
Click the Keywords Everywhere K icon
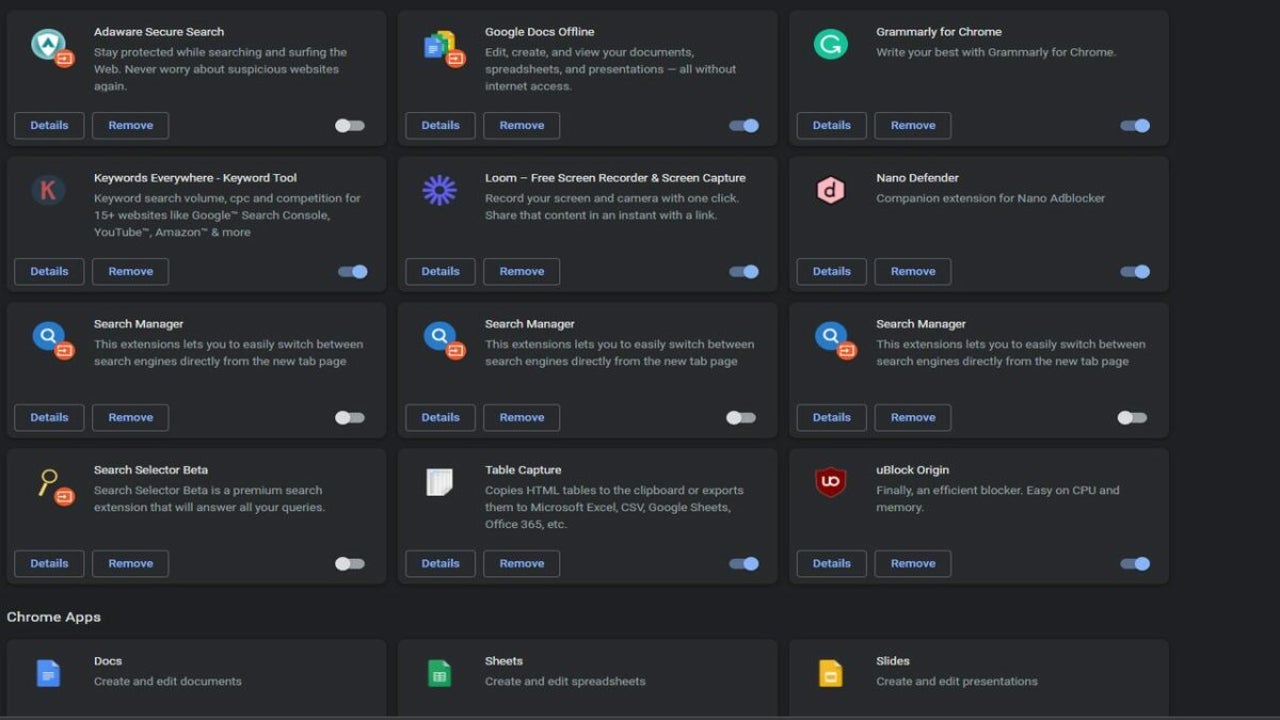pos(48,190)
